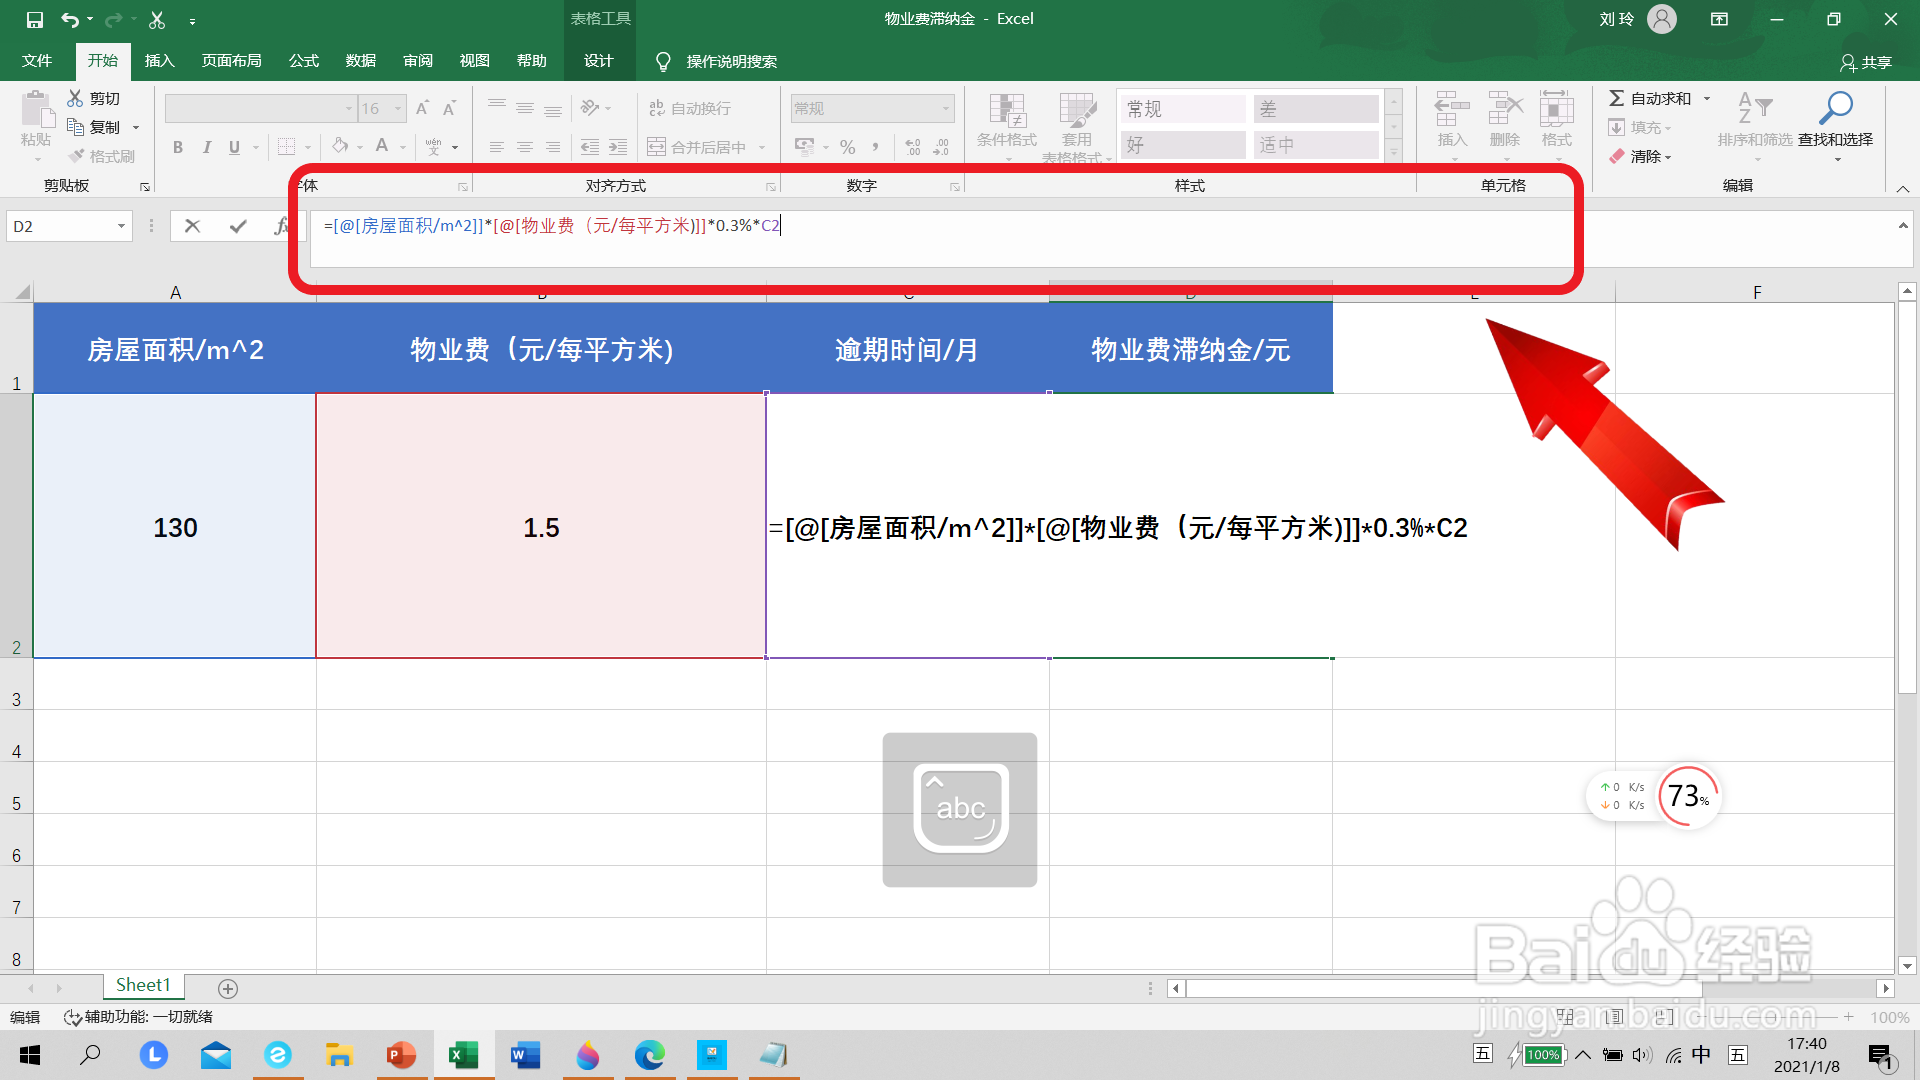
Task: Click the font color A button
Action: (x=381, y=147)
